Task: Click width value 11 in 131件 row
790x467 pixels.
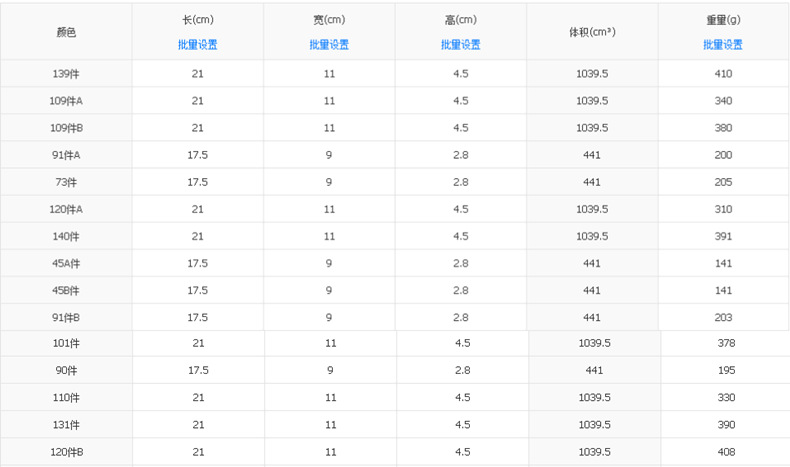Action: [x=331, y=425]
